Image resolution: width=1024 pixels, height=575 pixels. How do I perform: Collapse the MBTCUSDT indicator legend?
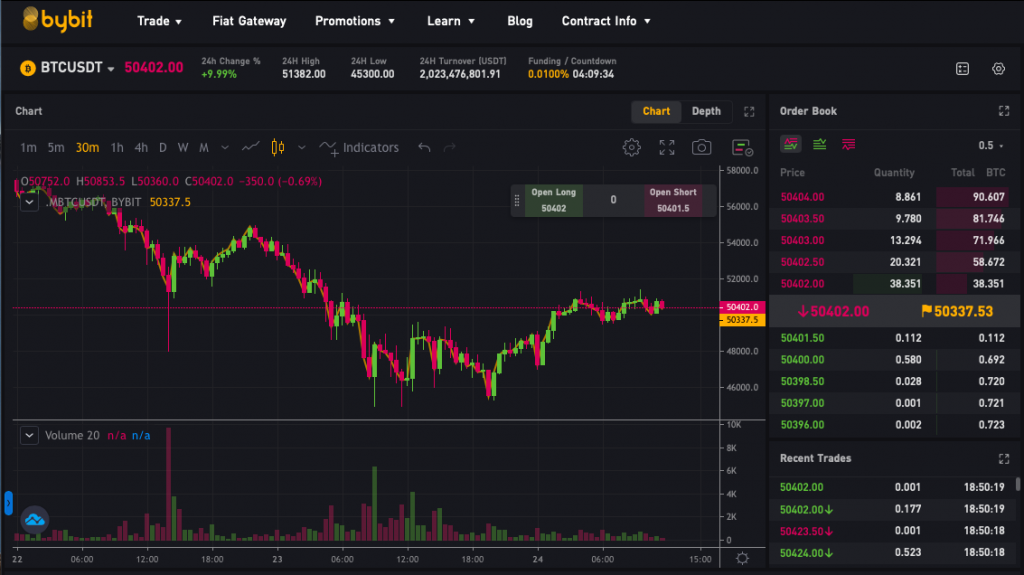29,202
